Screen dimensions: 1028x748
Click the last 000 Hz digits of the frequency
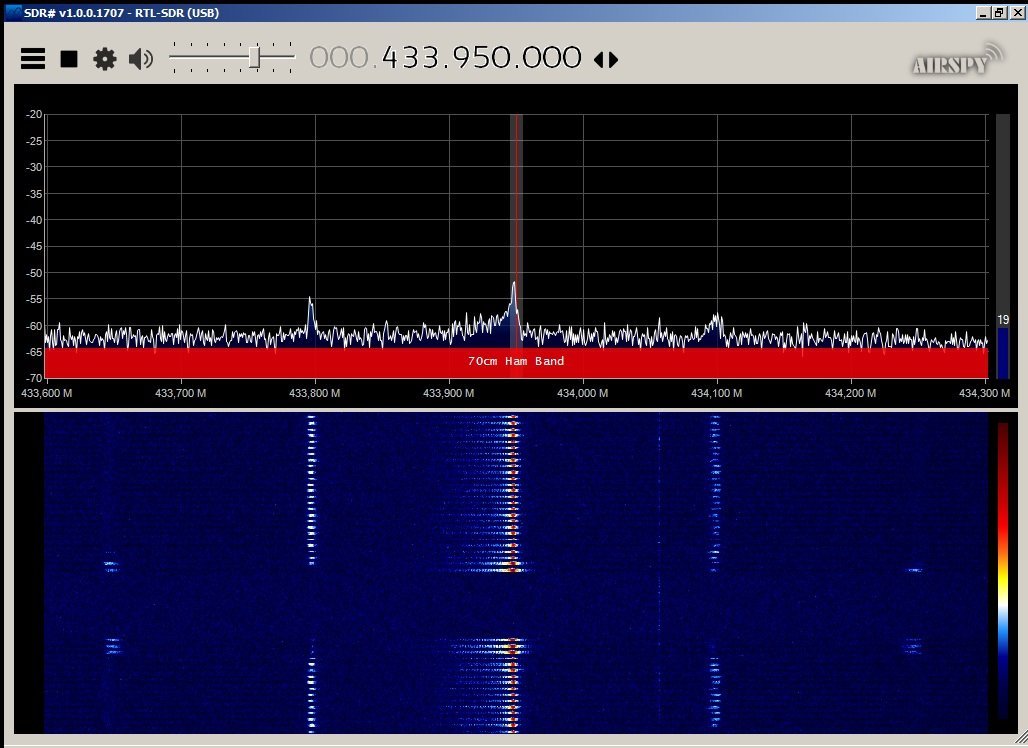point(552,58)
